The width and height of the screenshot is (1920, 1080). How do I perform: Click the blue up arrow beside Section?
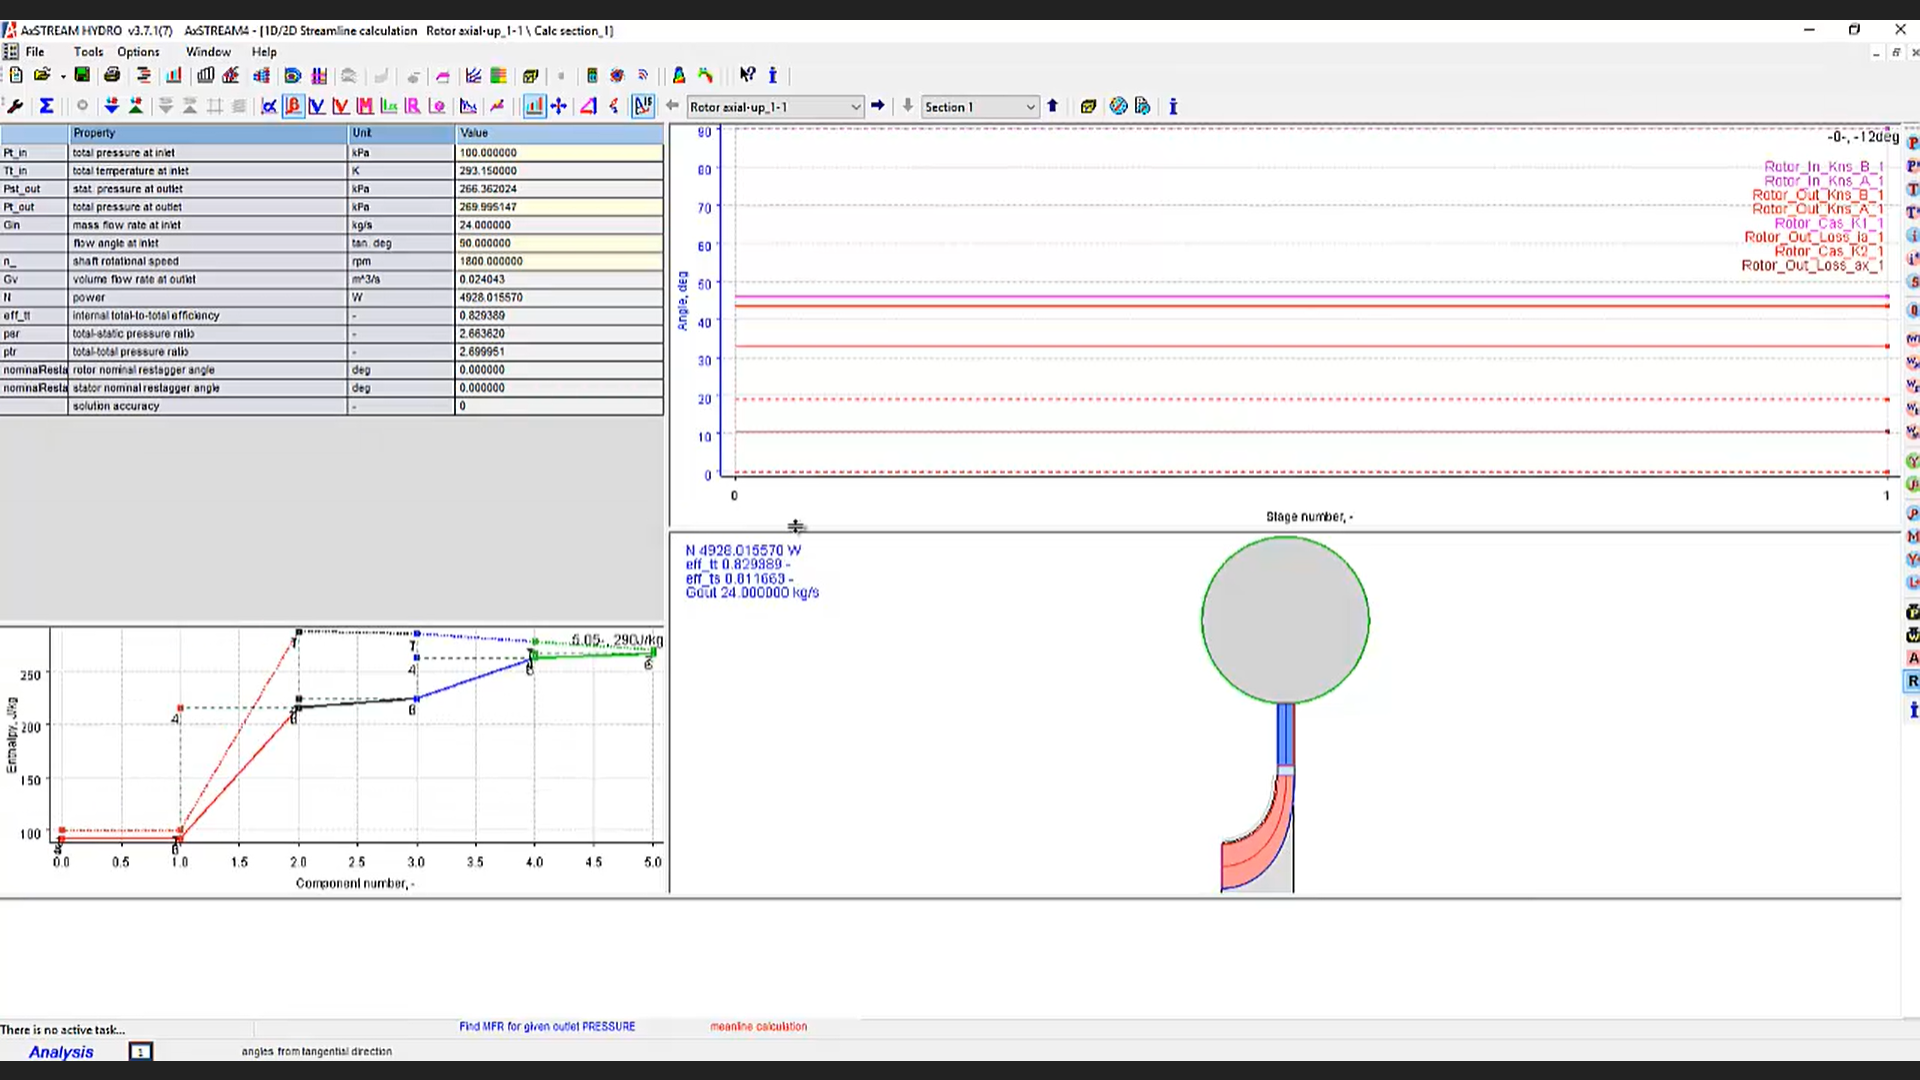click(1052, 106)
